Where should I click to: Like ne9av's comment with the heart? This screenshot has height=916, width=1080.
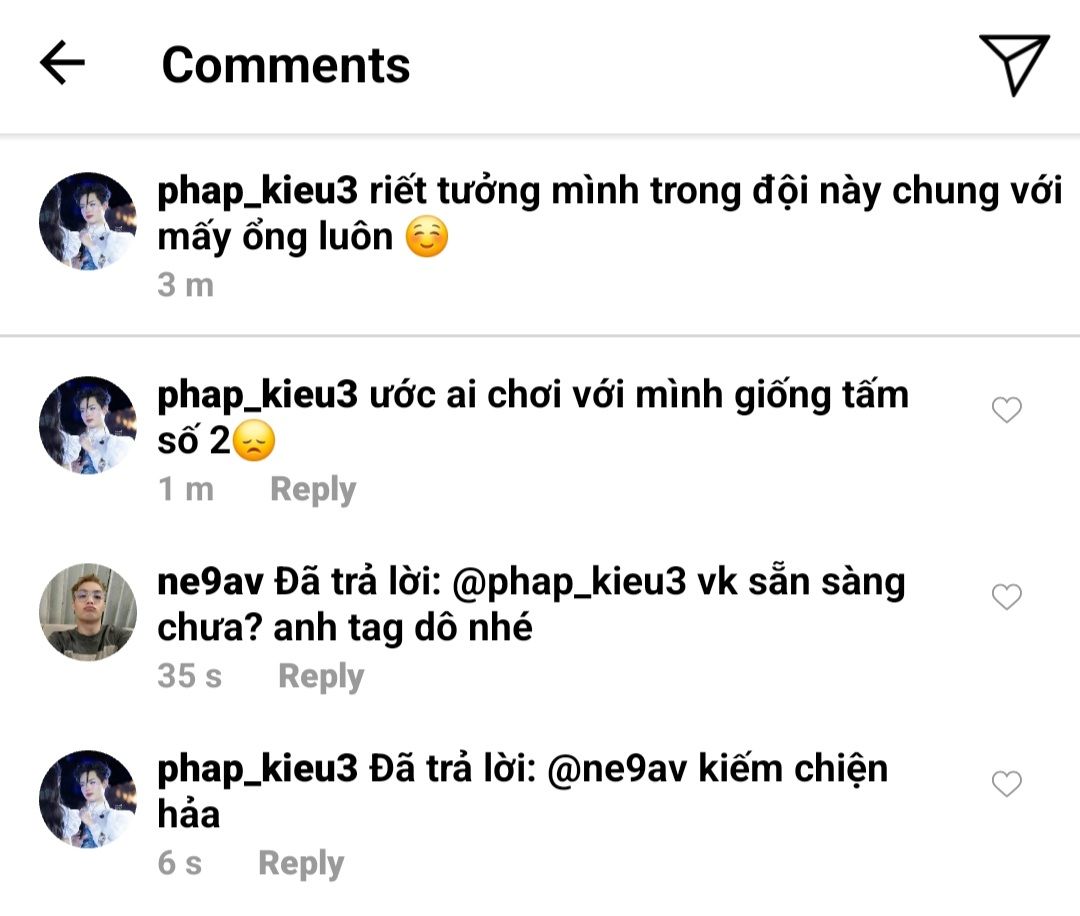click(1006, 597)
